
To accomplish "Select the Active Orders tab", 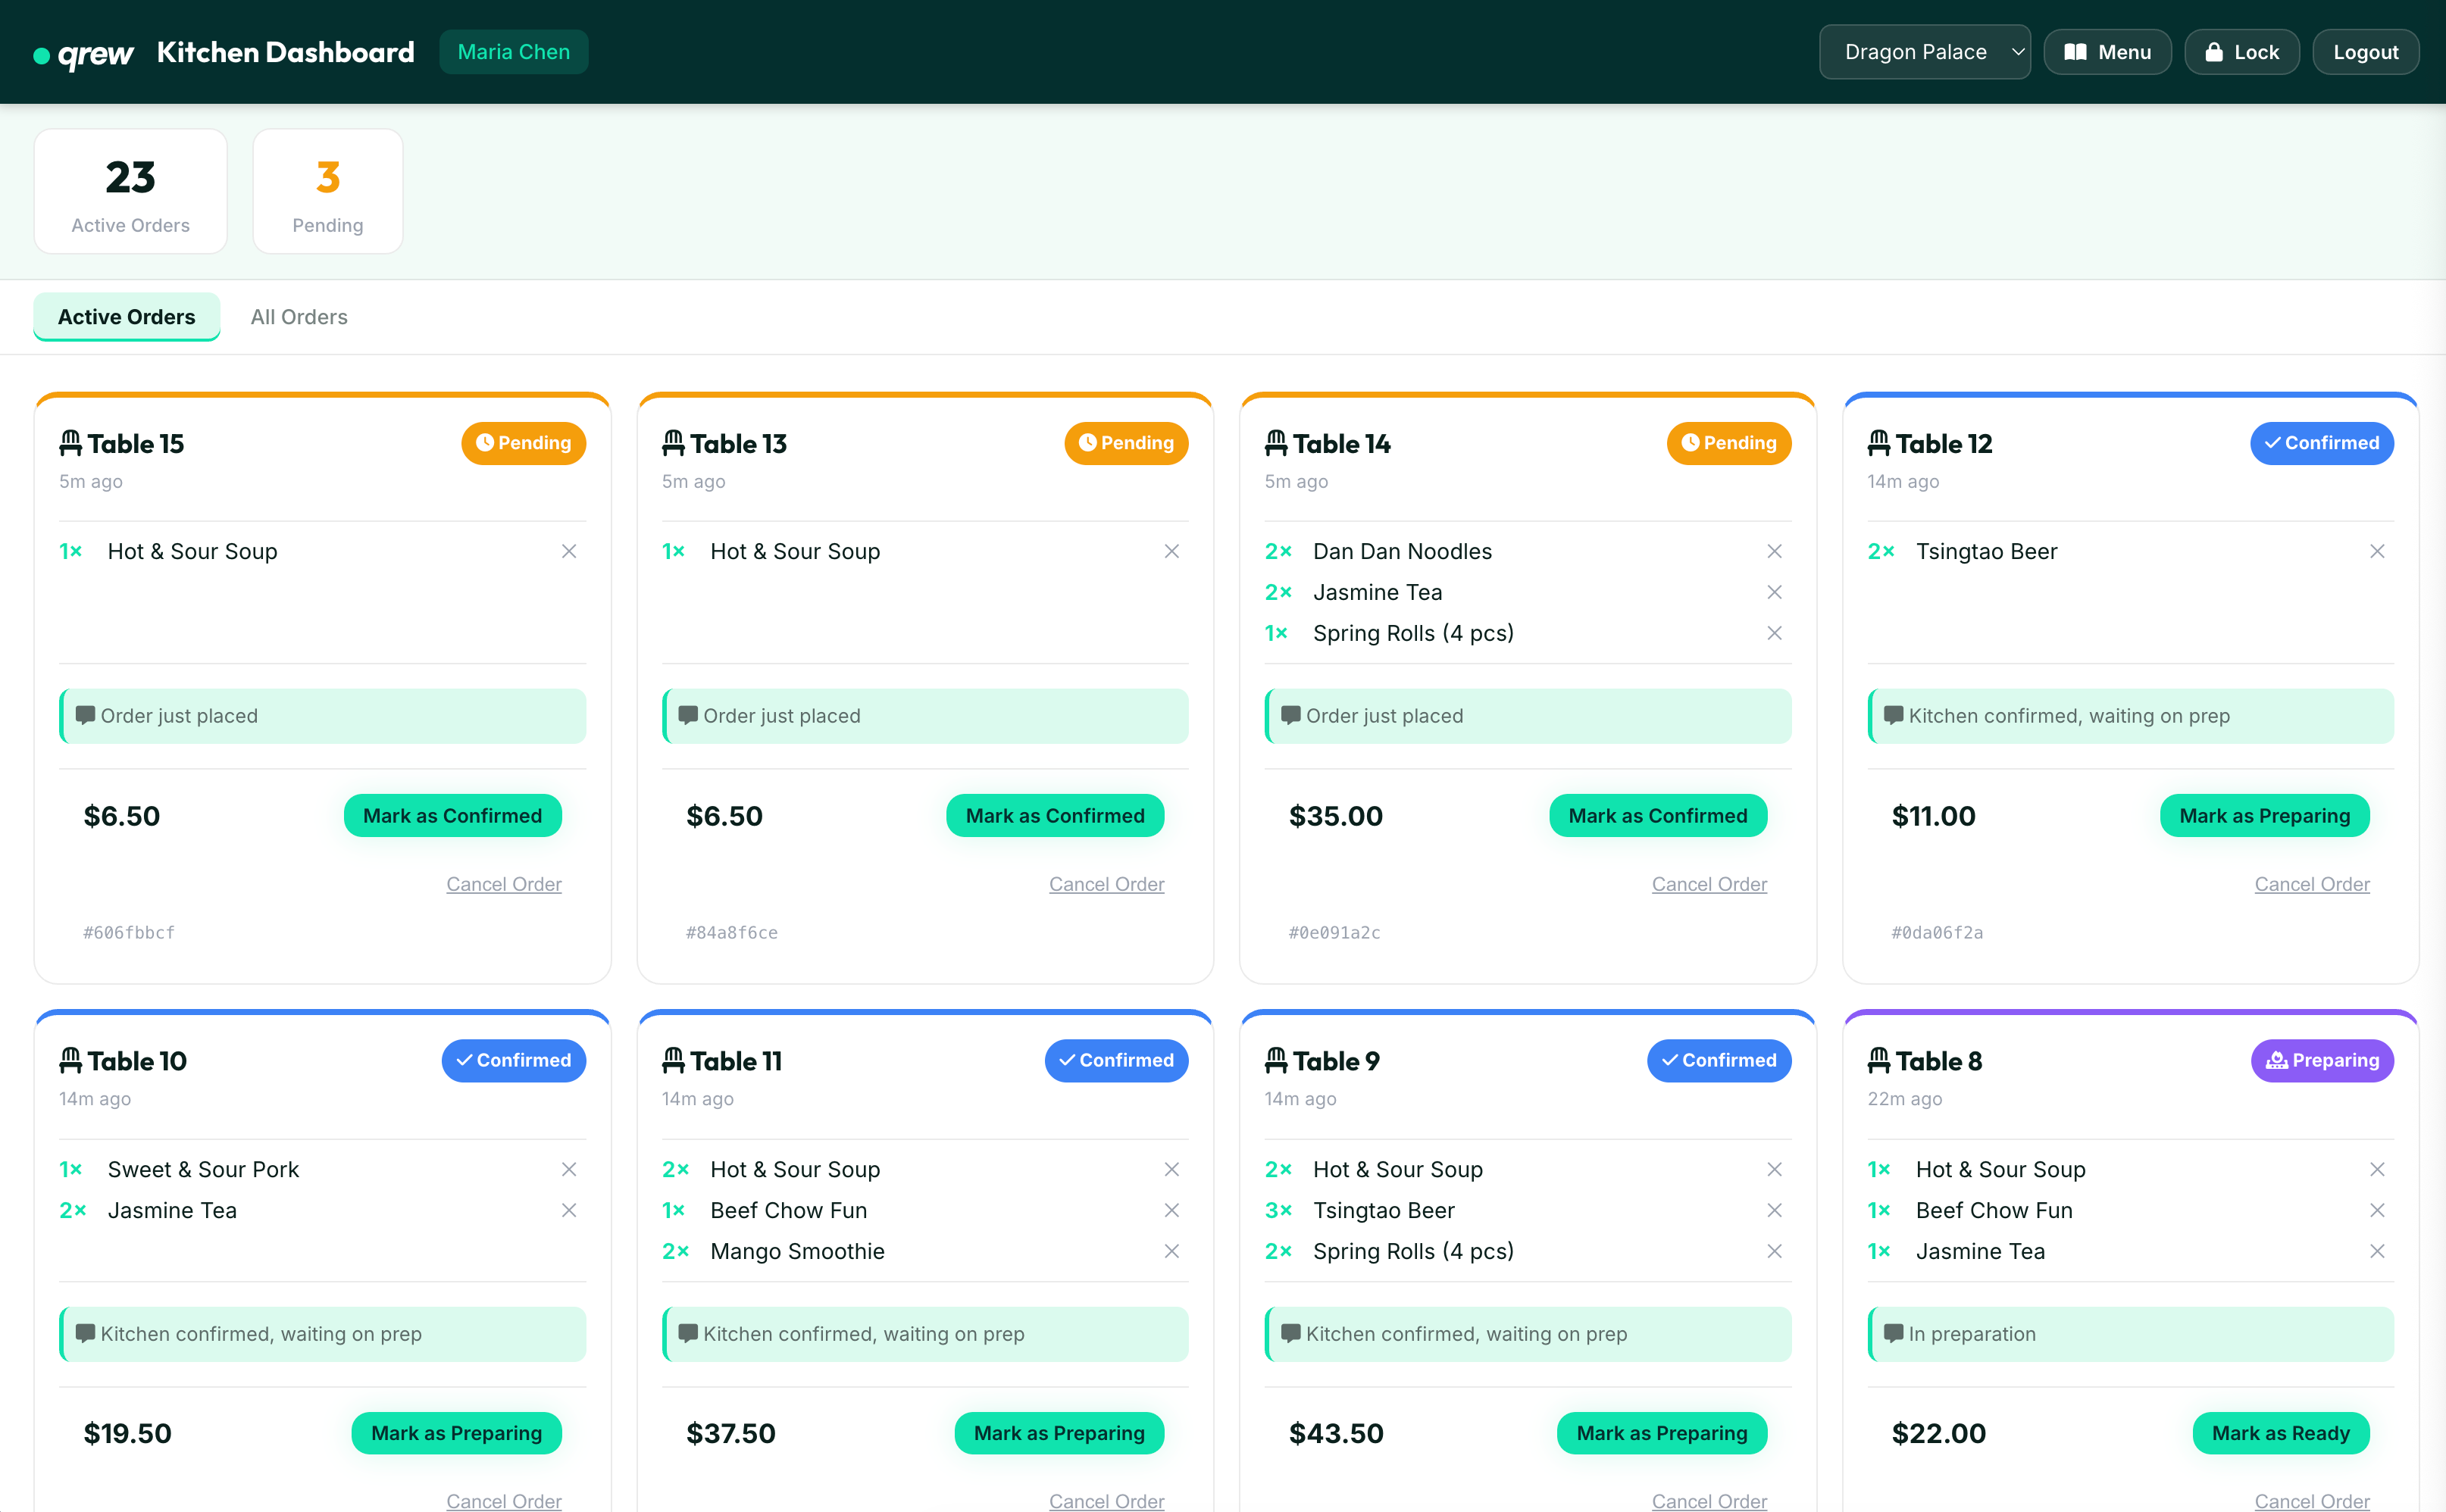I will coord(126,317).
